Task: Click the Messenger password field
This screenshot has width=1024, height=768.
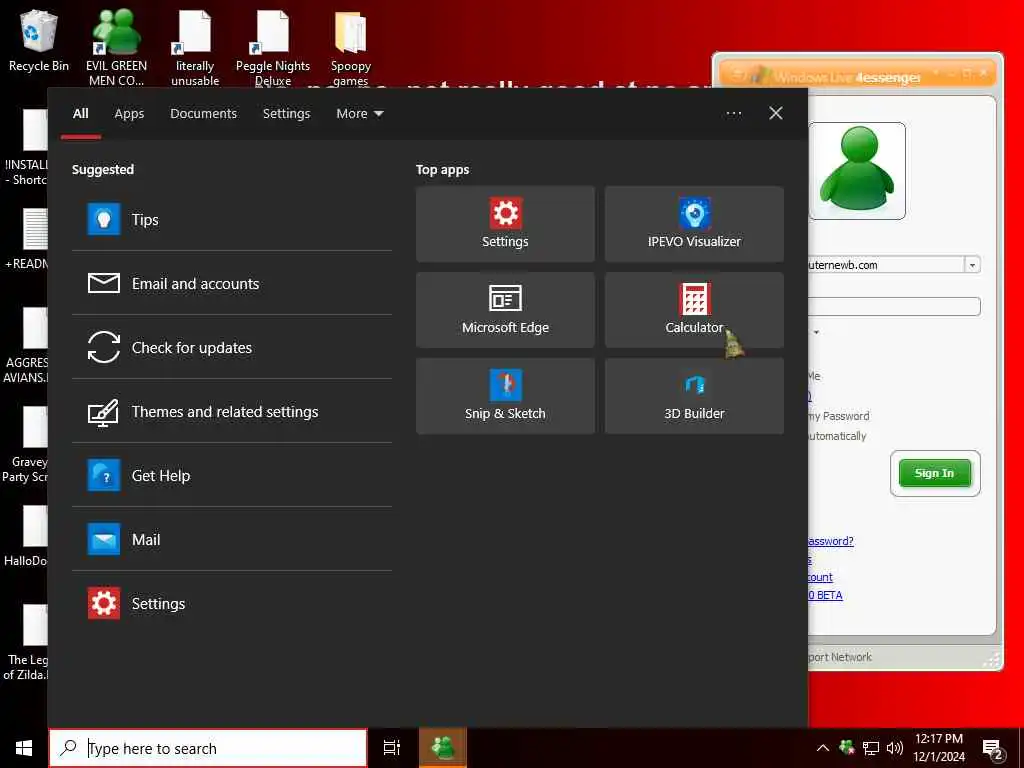Action: pos(893,306)
